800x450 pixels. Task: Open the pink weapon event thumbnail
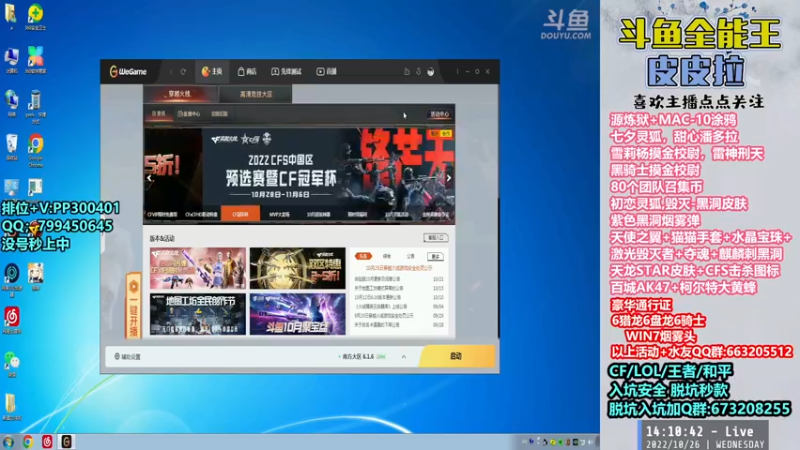198,268
